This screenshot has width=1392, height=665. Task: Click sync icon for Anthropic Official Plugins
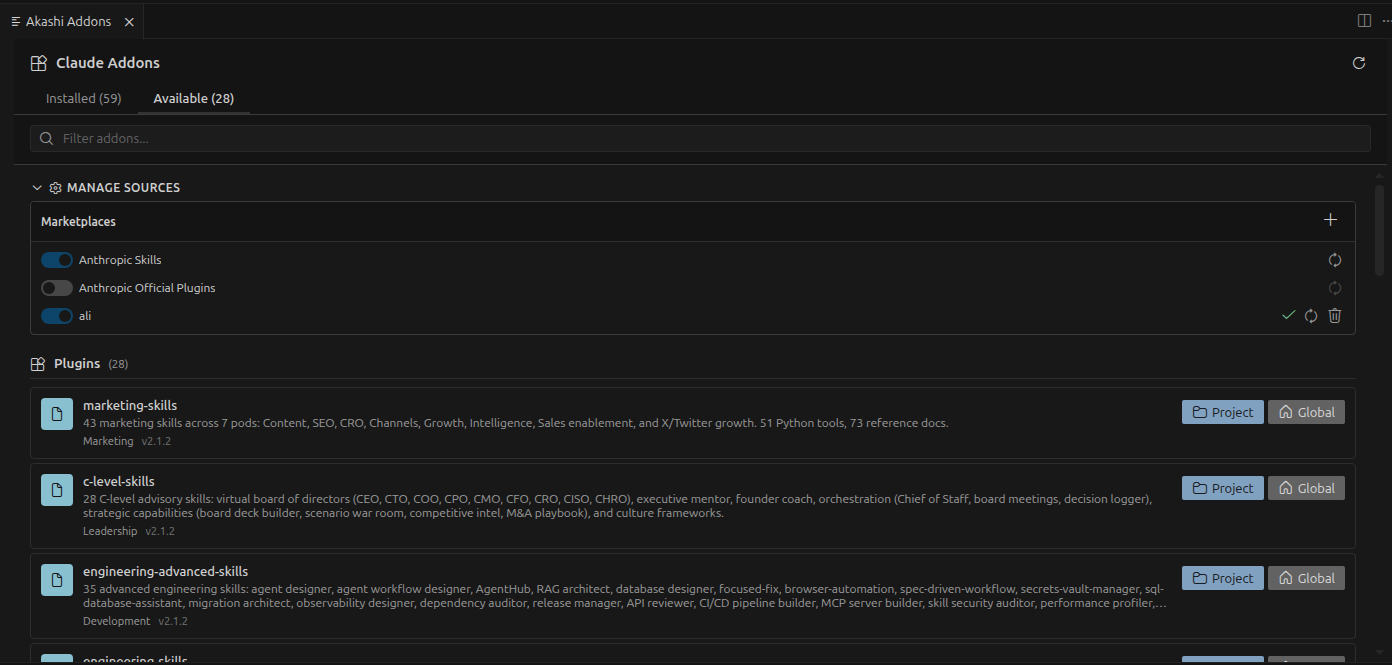(x=1335, y=288)
